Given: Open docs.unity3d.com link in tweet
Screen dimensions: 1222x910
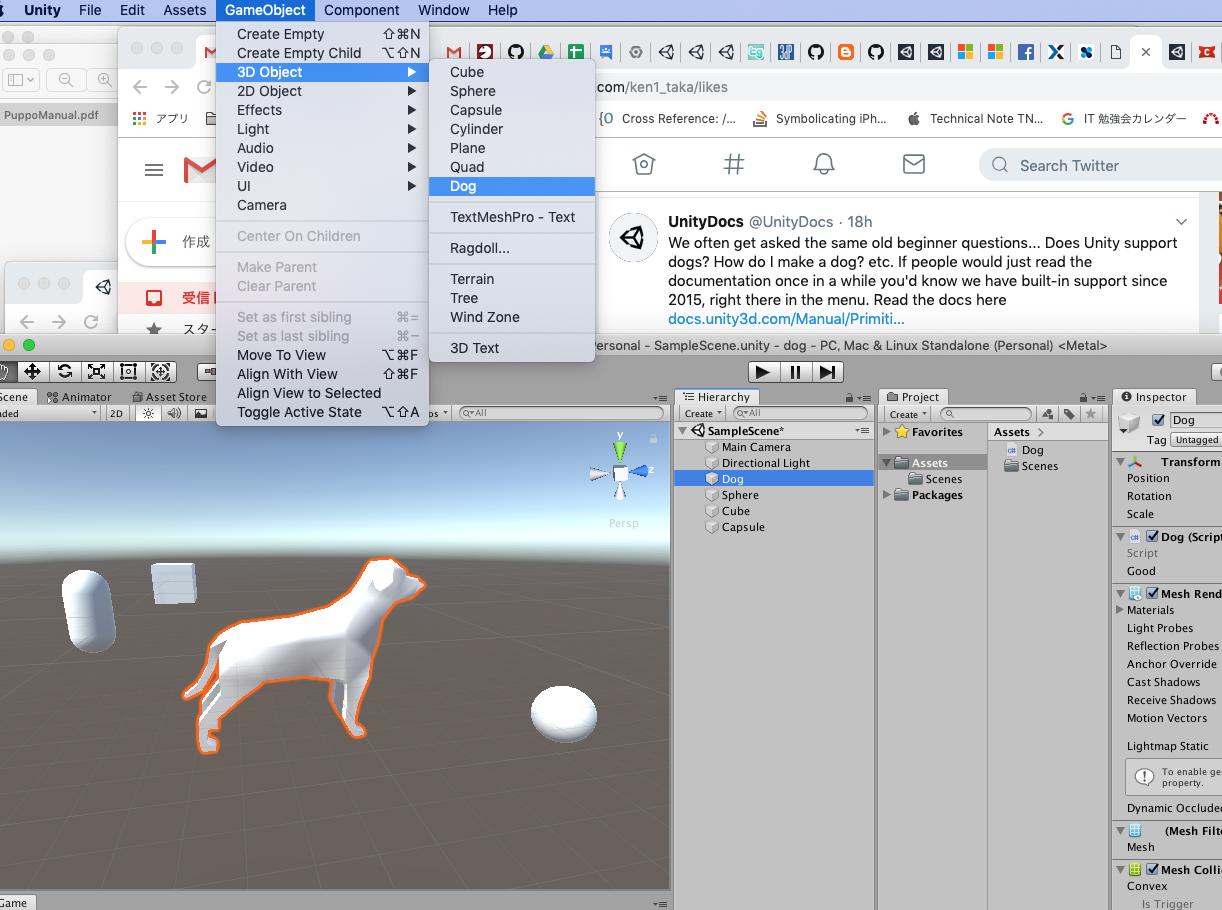Looking at the screenshot, I should (x=786, y=319).
